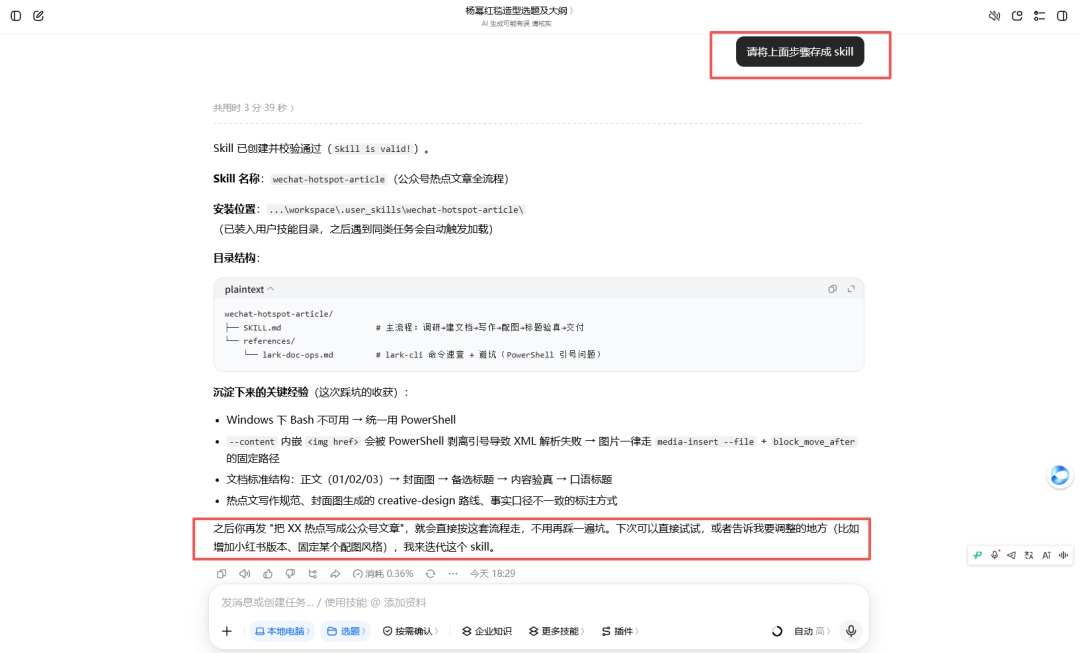Collapse the plaintext code block chevron

coord(271,289)
